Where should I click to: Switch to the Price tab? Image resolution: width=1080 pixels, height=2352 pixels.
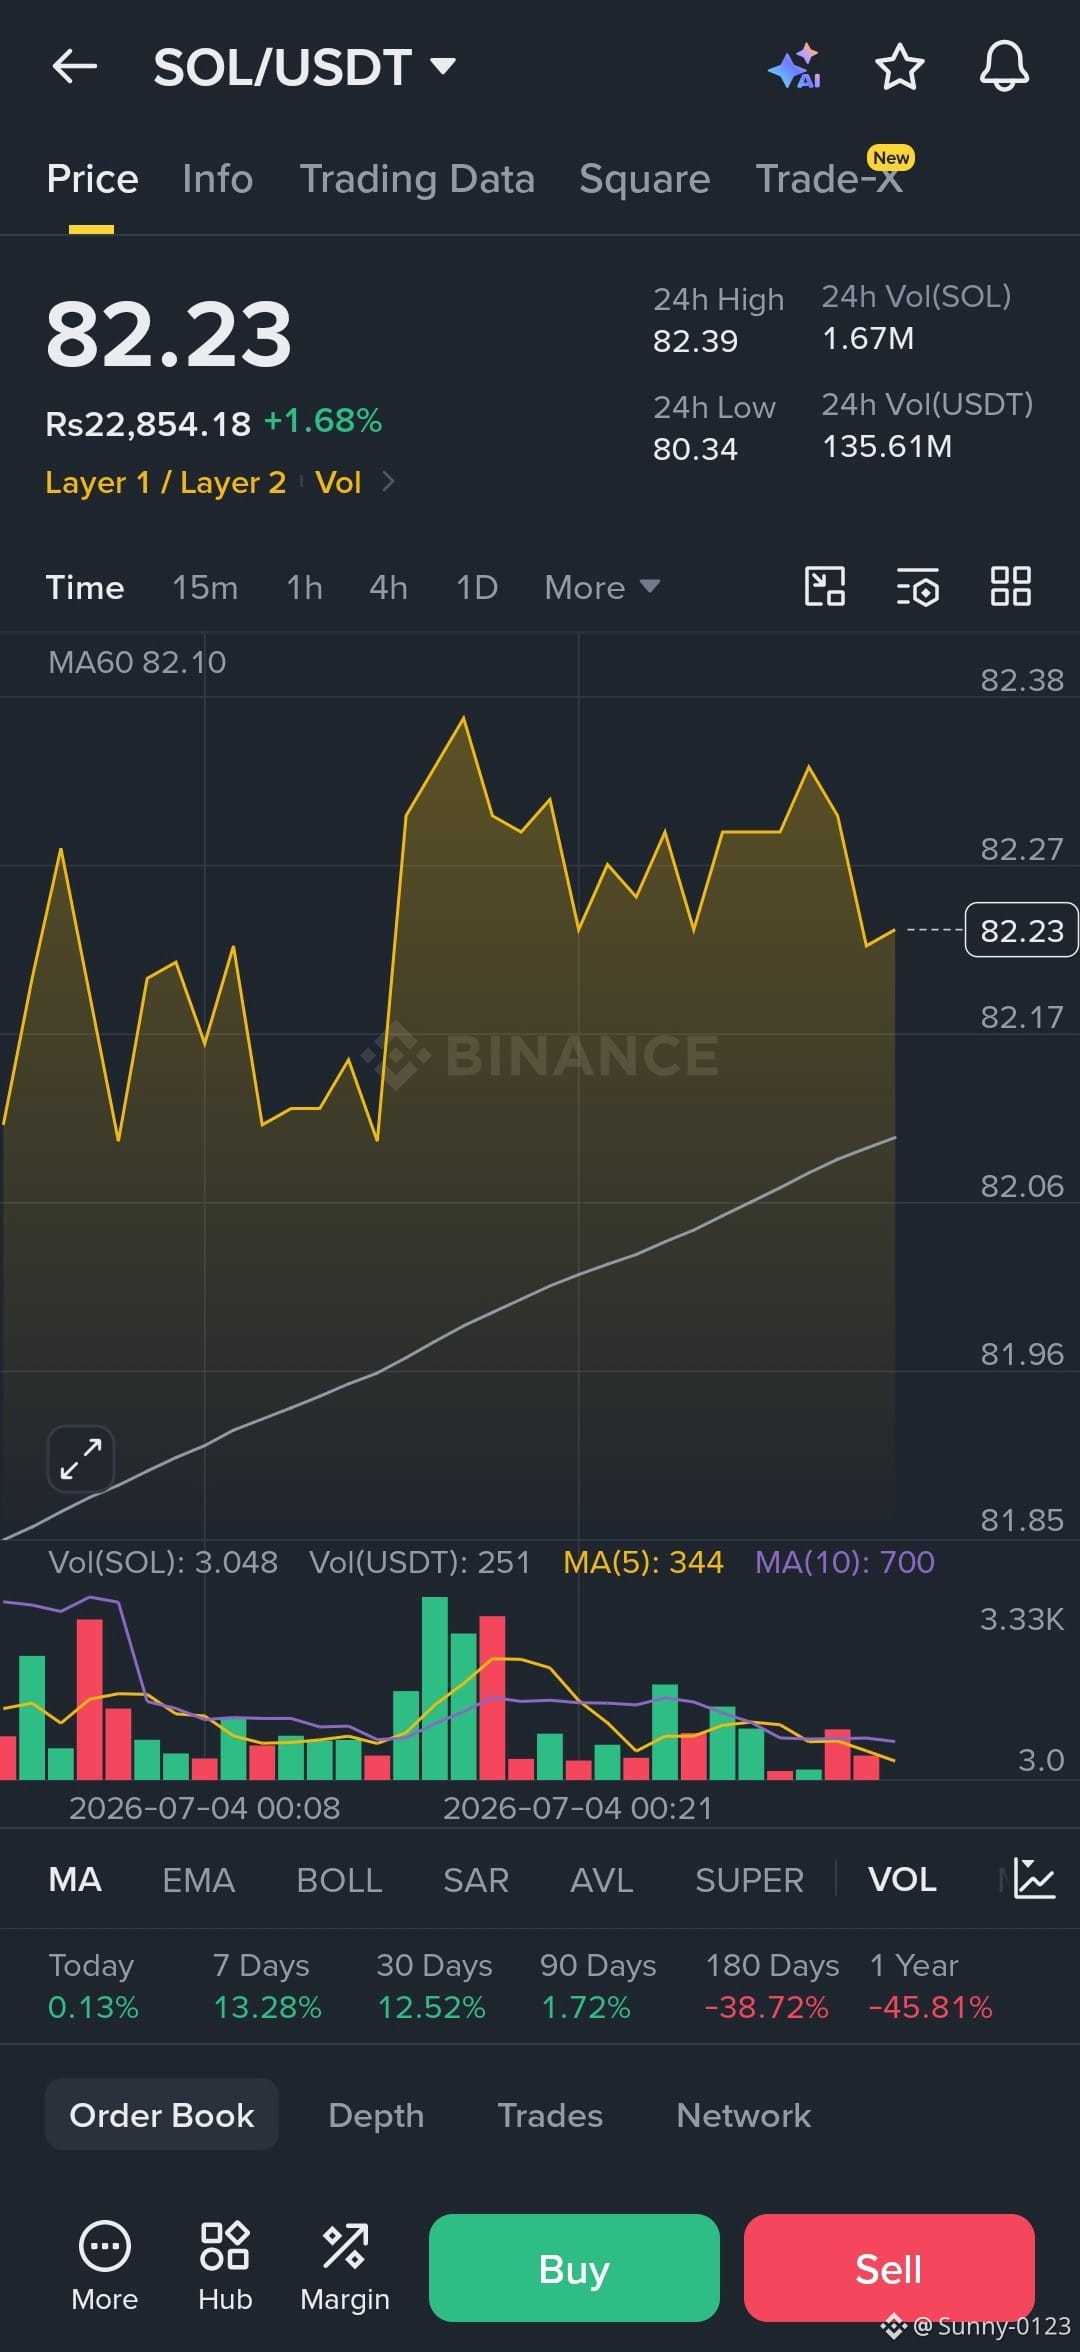92,179
